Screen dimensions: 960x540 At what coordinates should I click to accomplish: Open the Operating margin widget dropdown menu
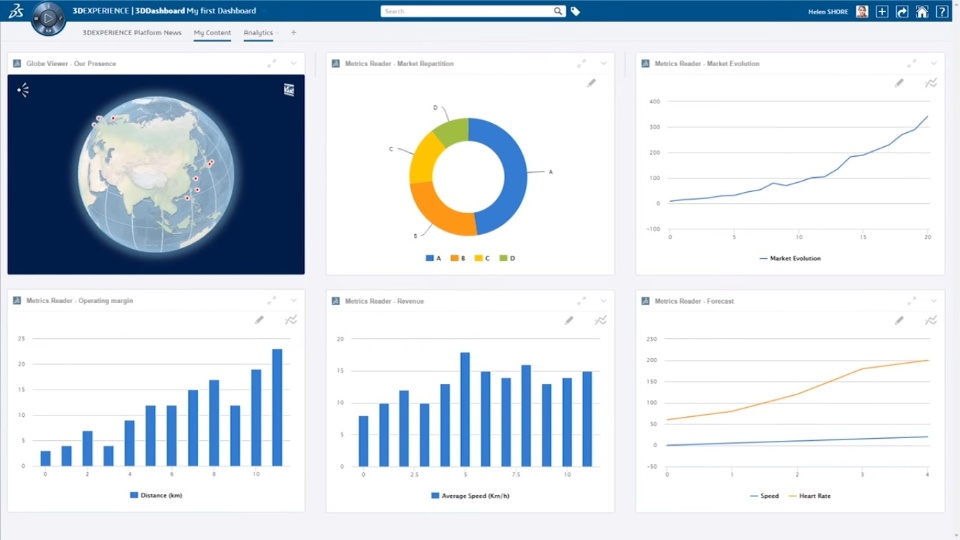[x=294, y=300]
